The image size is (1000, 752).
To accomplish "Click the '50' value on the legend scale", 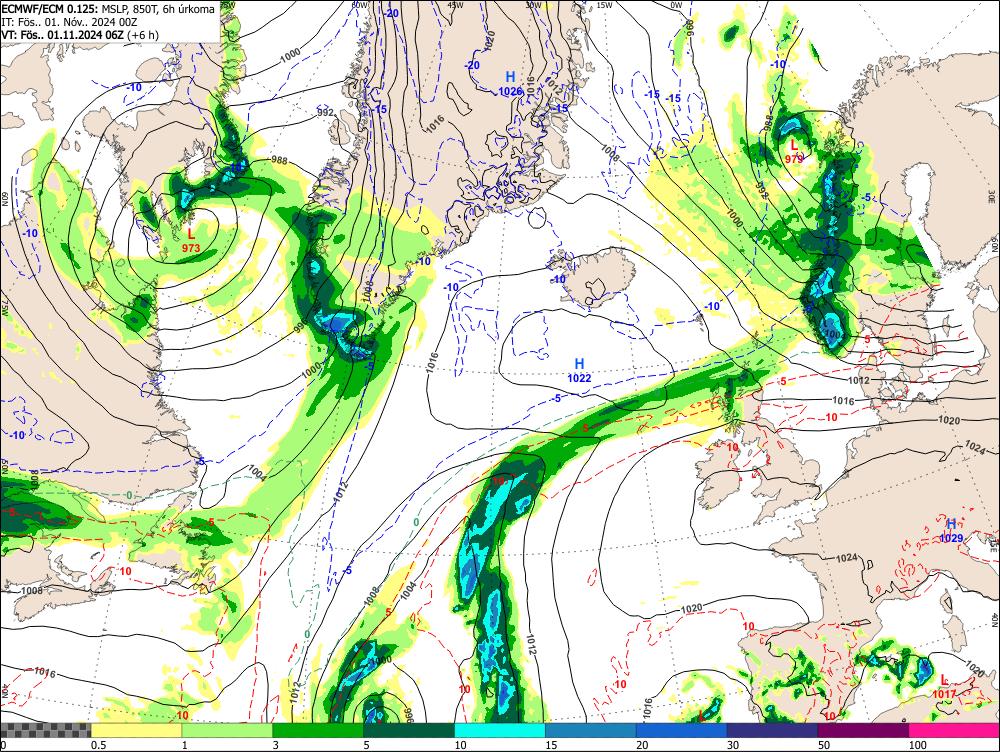I will [824, 745].
